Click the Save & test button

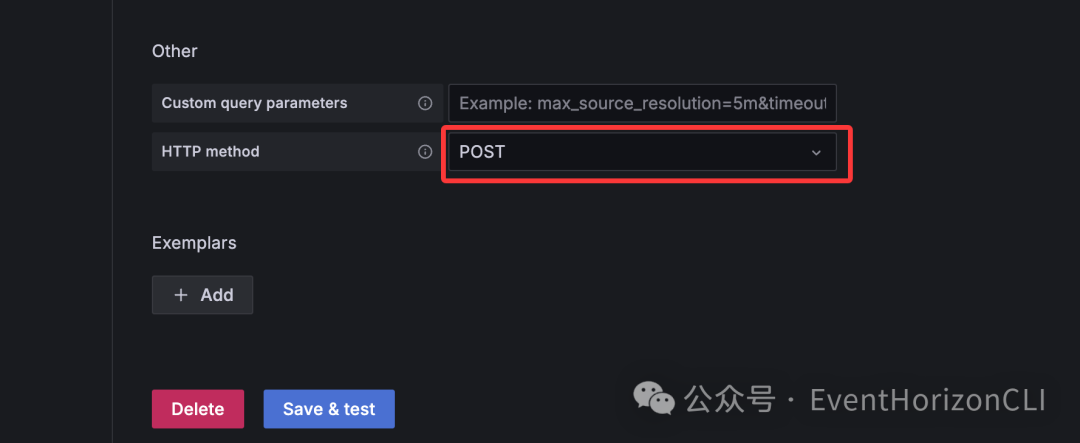pos(329,409)
